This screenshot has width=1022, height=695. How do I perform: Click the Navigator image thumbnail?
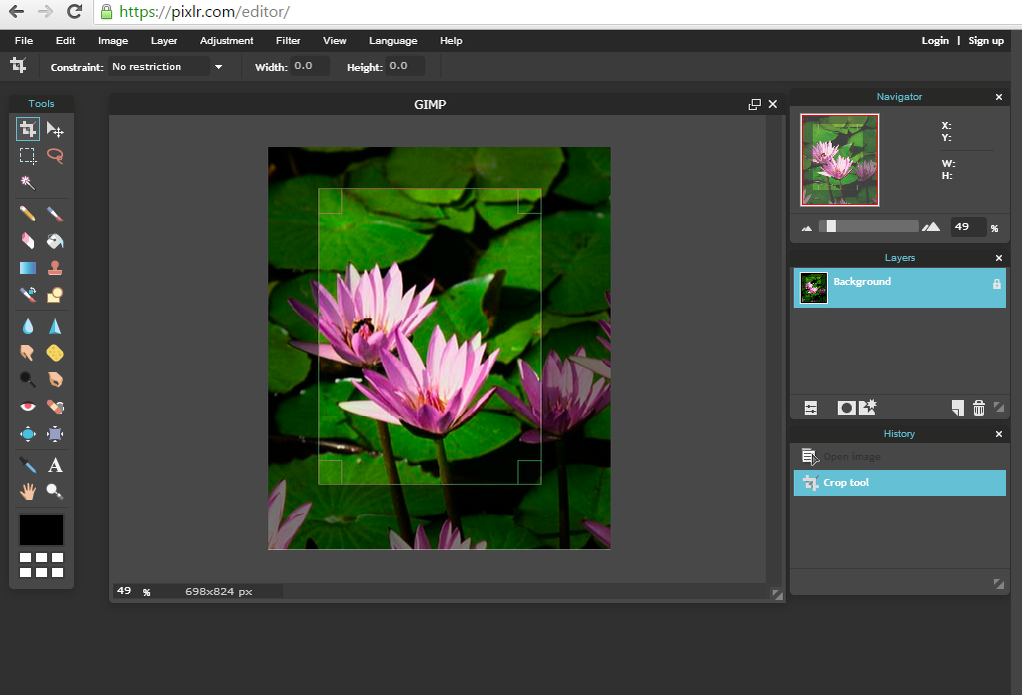(840, 160)
